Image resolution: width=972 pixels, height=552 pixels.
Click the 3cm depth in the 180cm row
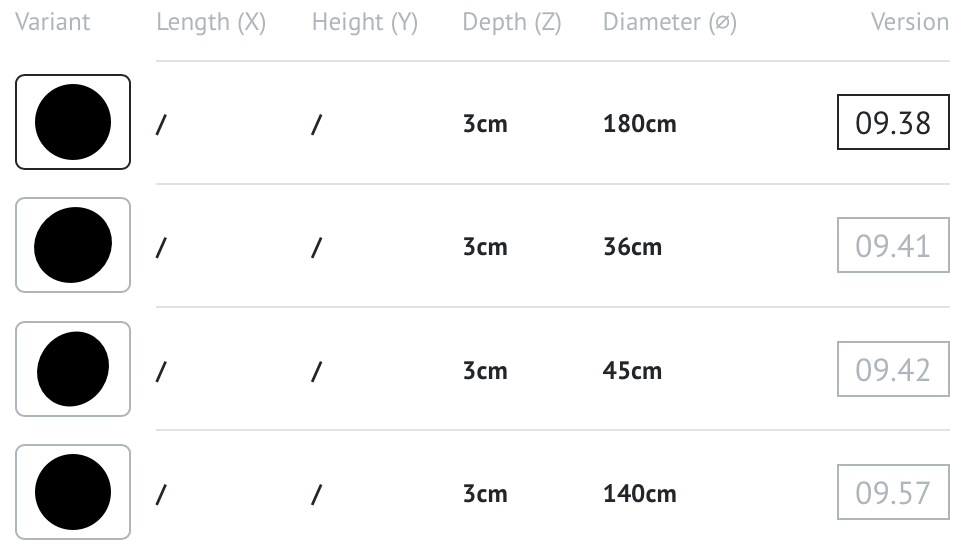[x=485, y=124]
